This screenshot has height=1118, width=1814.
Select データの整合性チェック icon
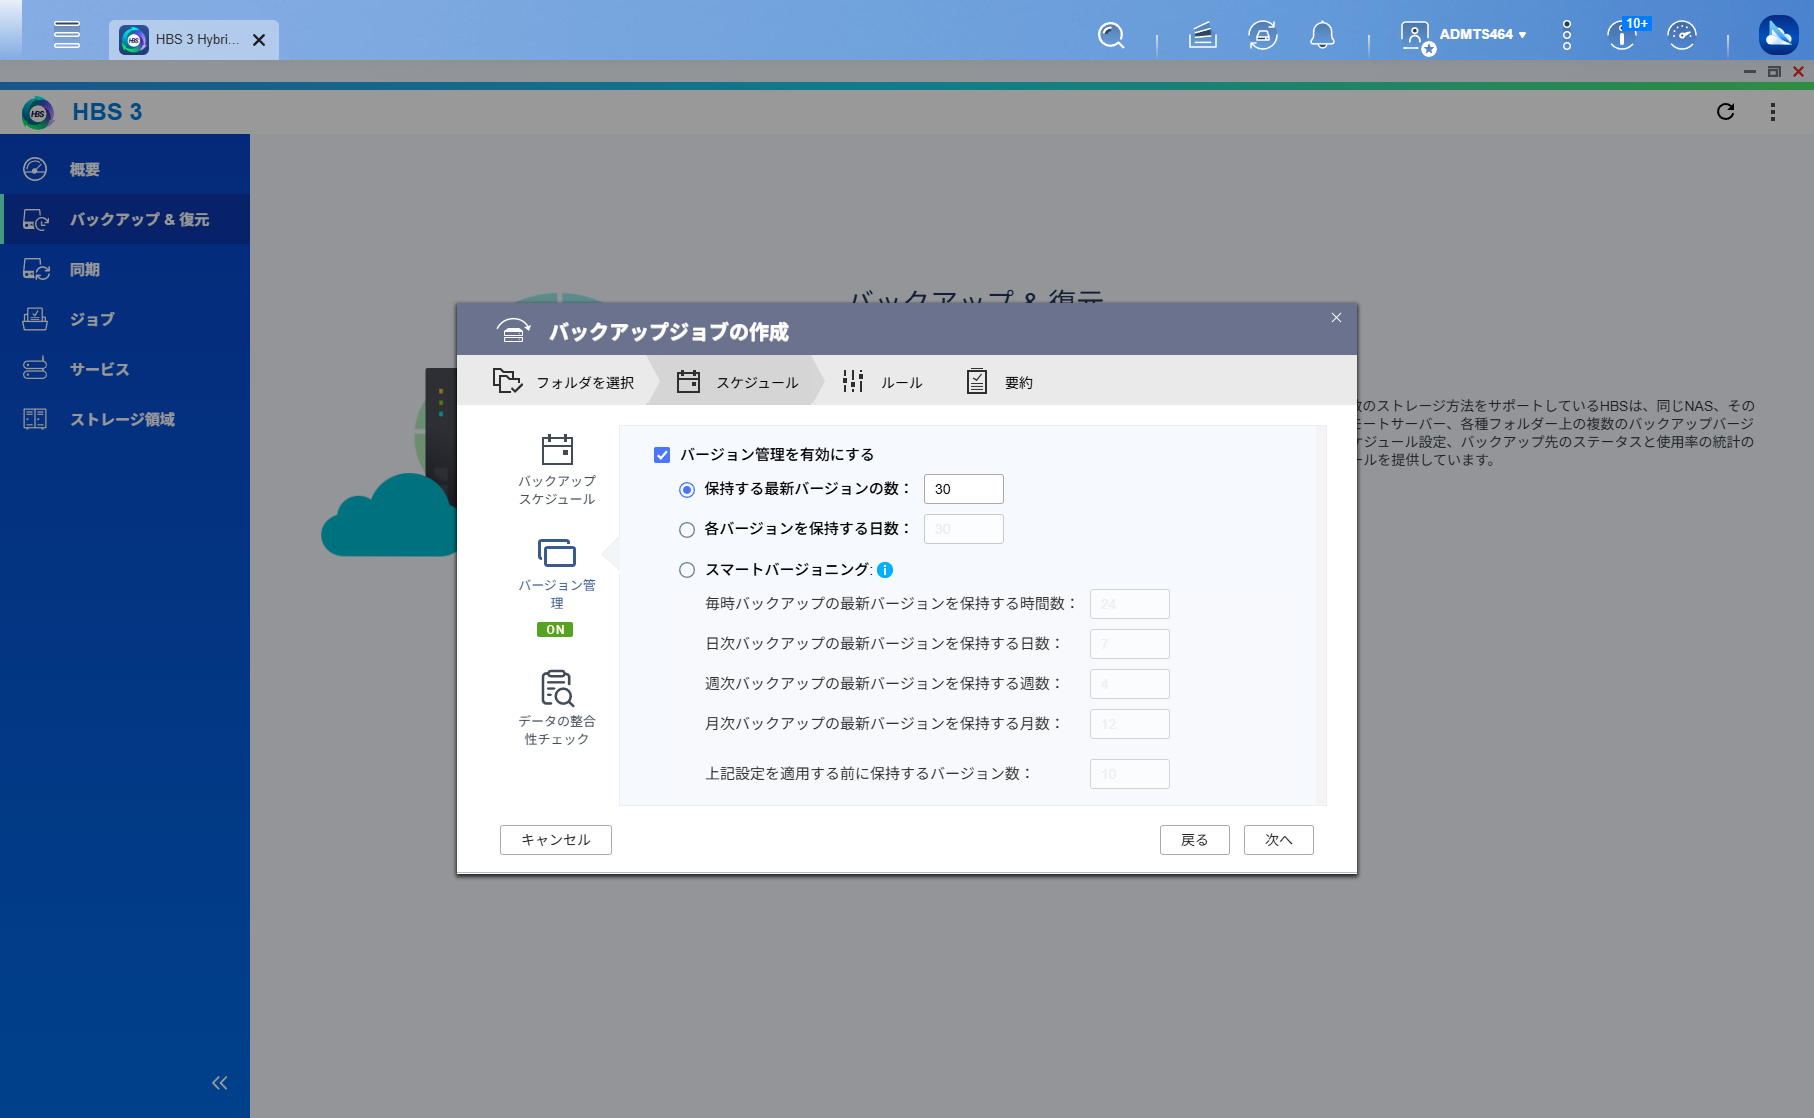click(557, 688)
